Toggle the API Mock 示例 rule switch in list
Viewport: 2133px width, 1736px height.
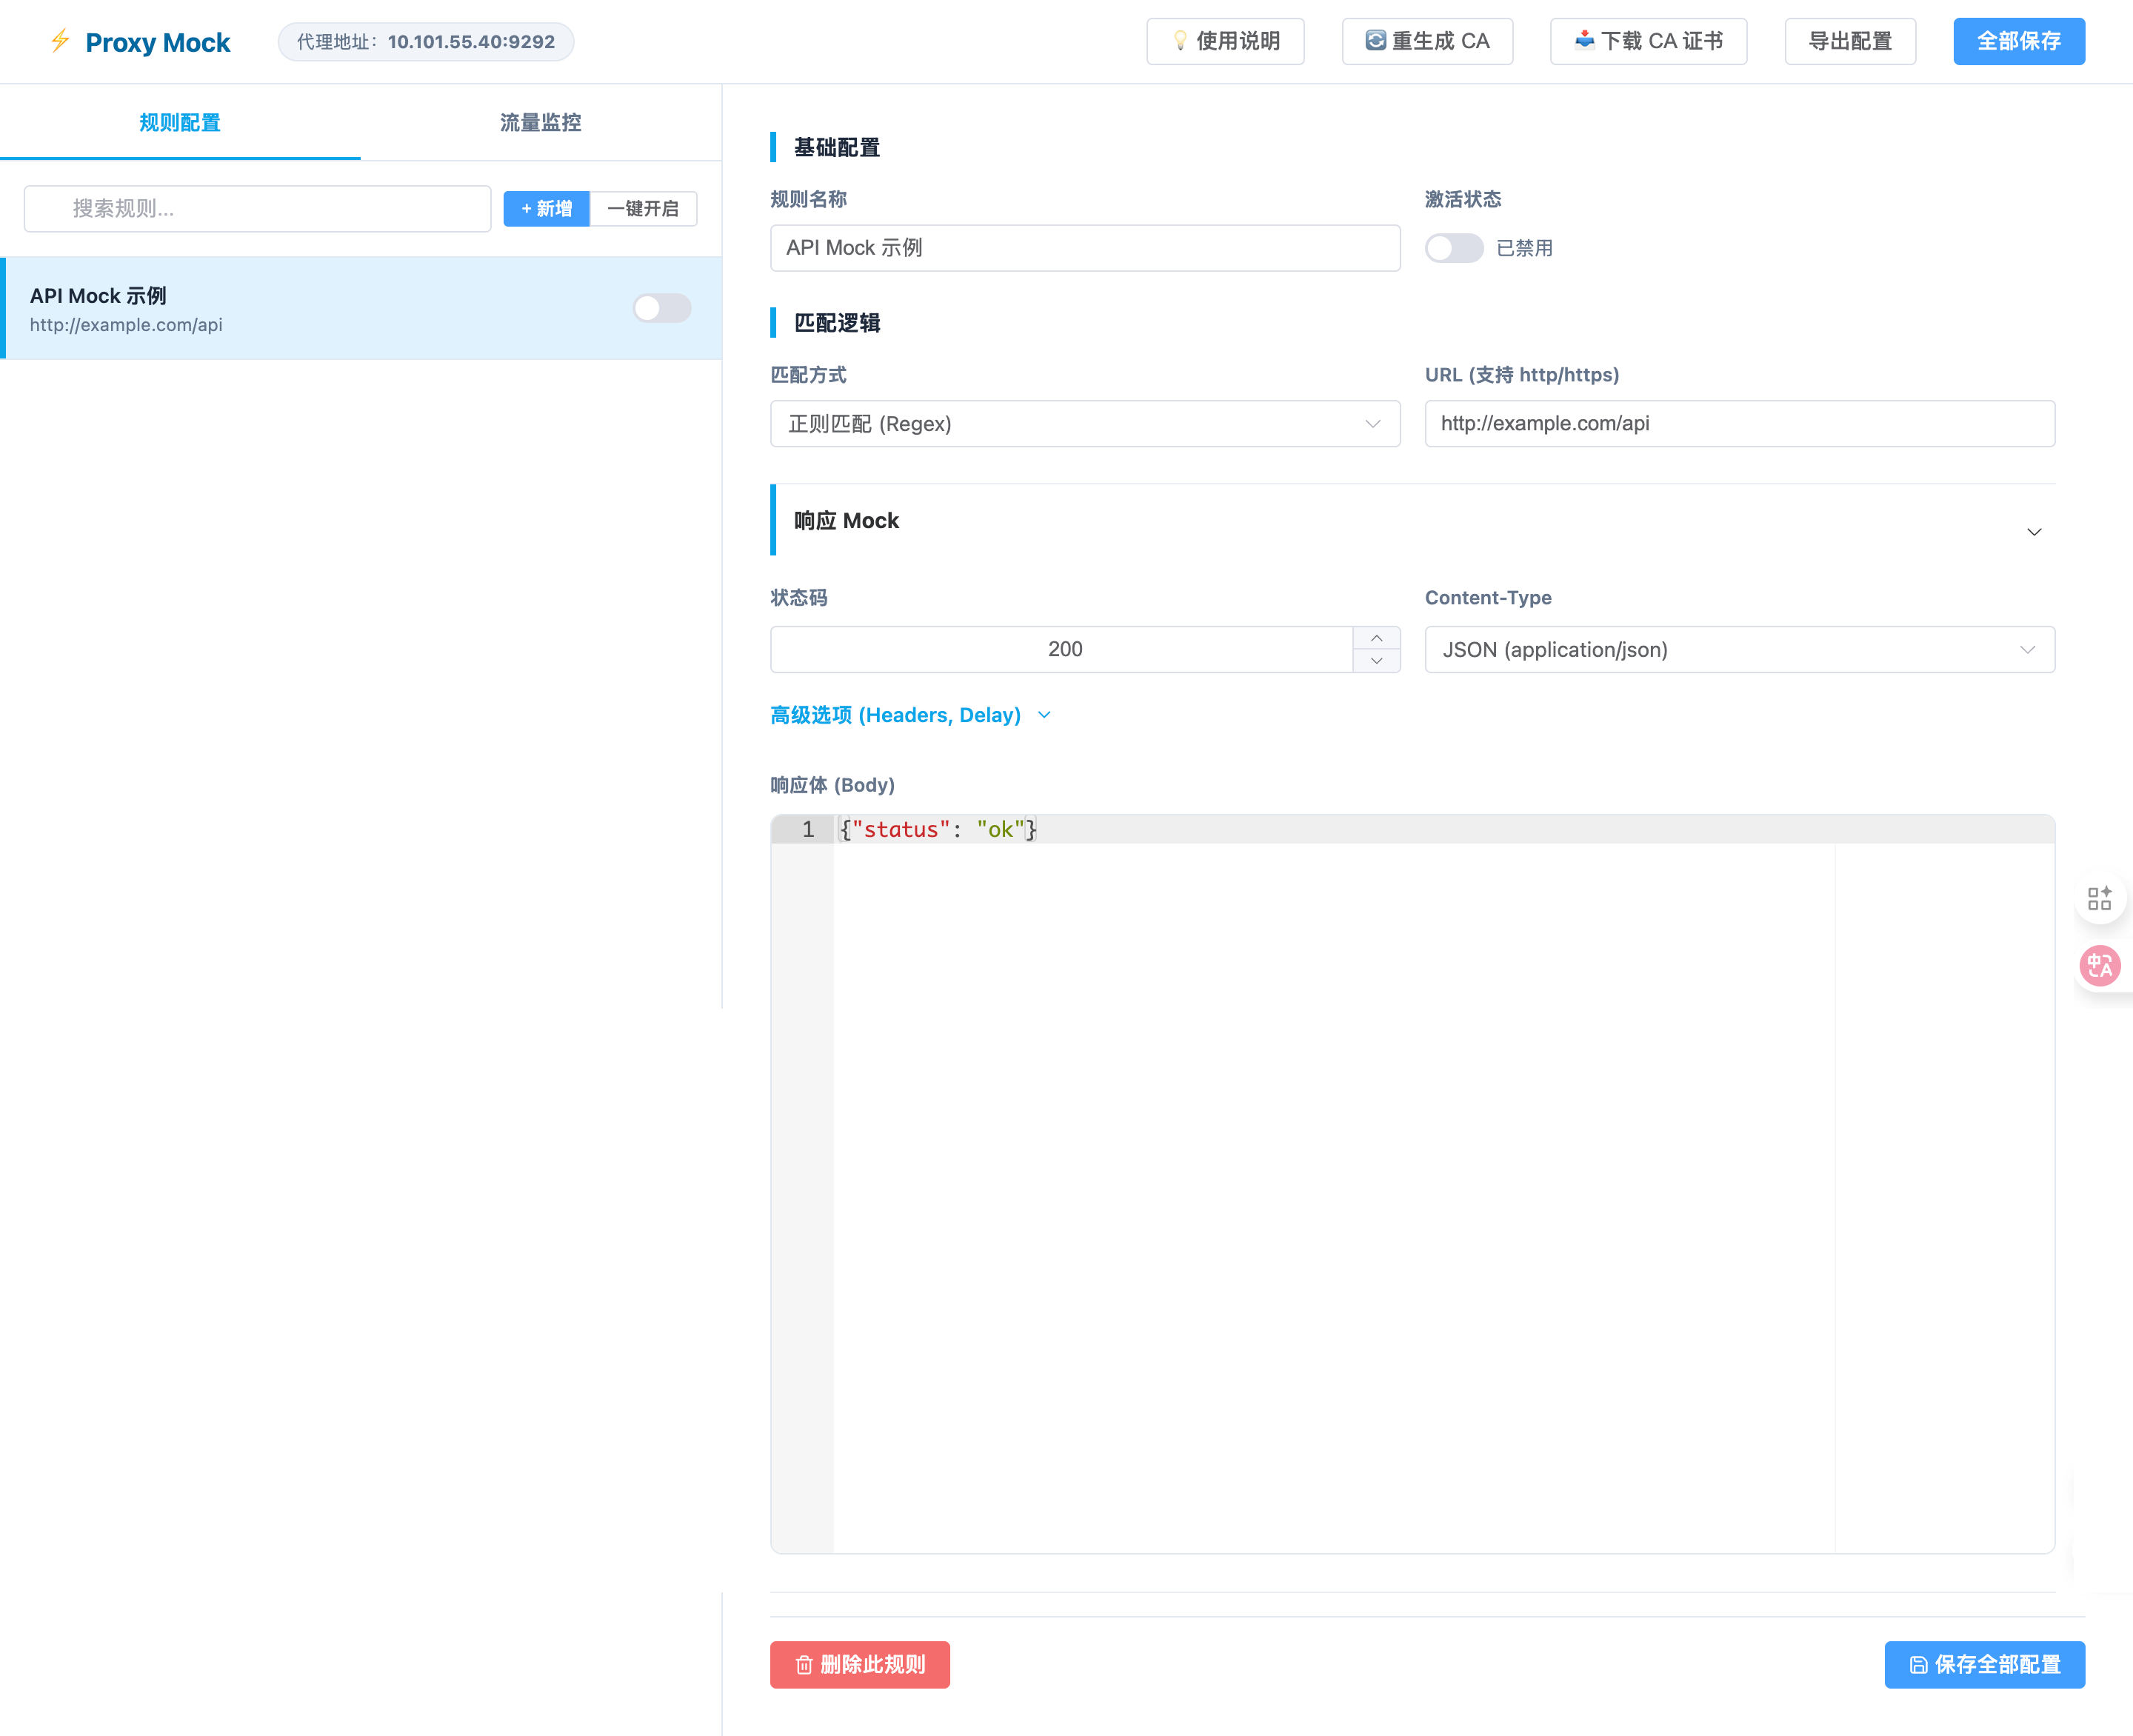coord(661,308)
